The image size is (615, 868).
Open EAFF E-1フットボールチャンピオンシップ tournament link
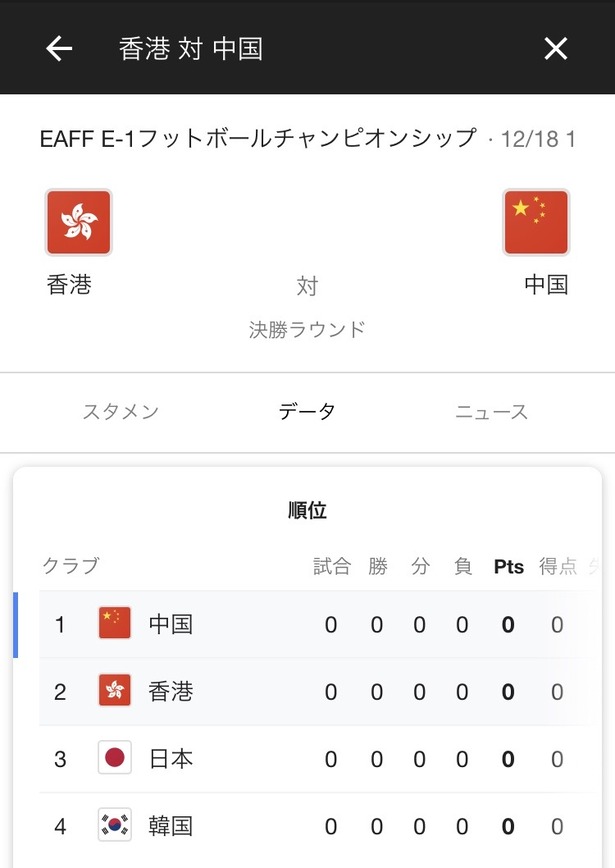coord(258,138)
